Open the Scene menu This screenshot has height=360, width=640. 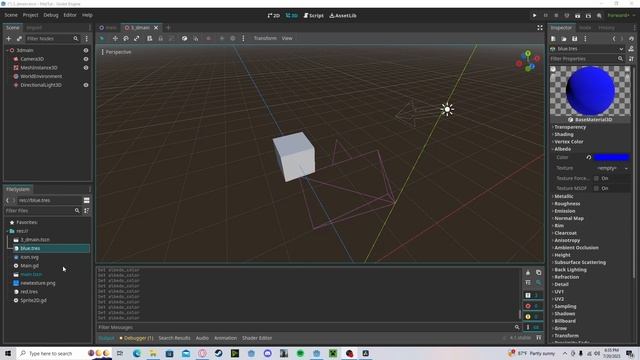(x=11, y=15)
